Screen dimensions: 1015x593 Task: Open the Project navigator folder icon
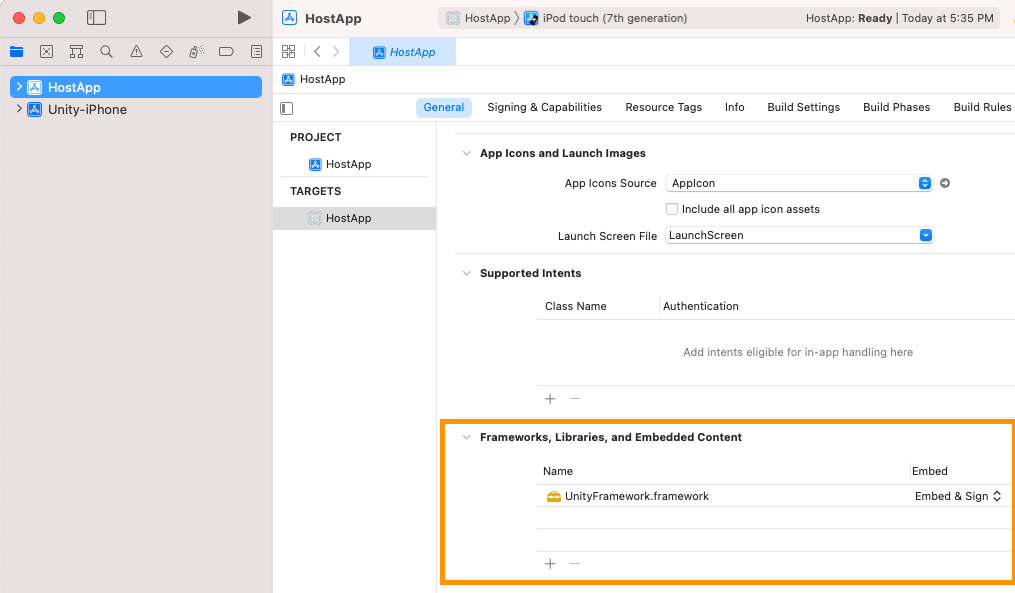click(16, 52)
